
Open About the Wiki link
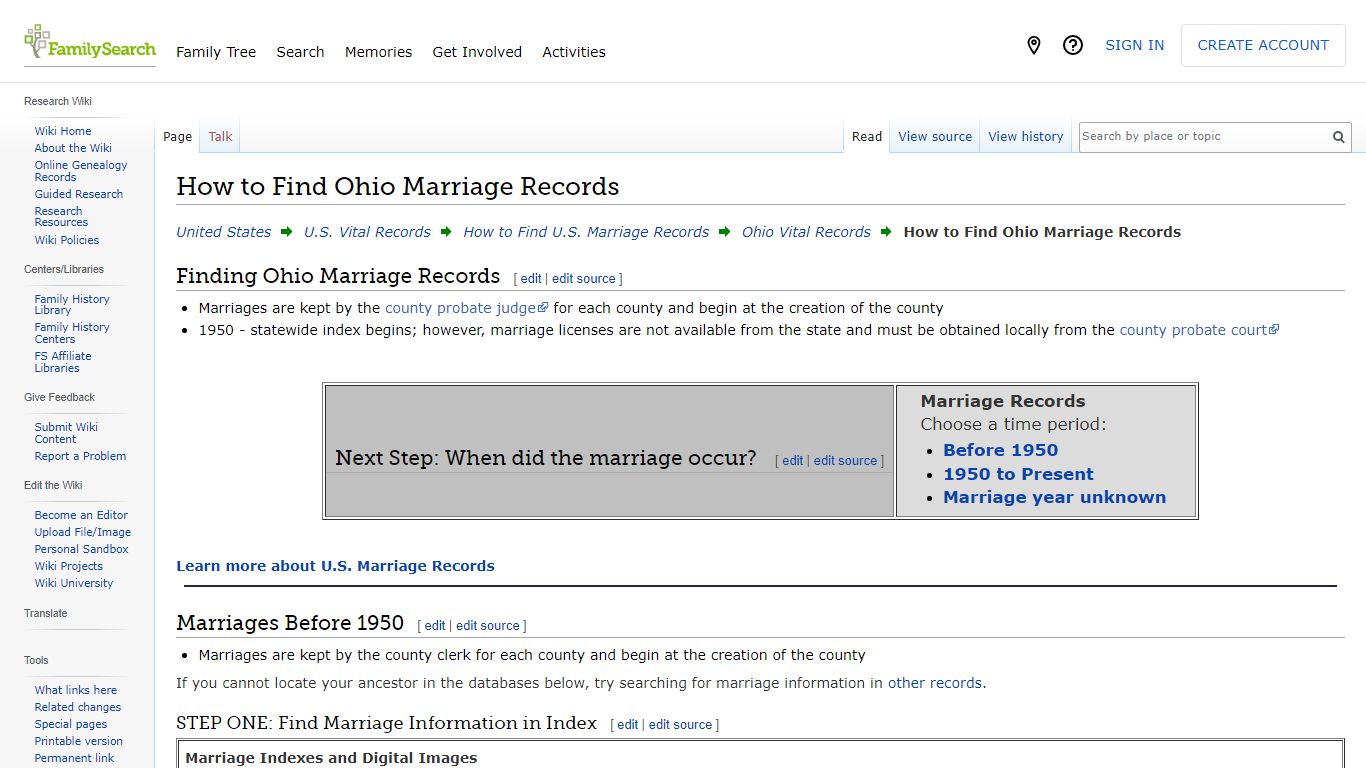73,148
